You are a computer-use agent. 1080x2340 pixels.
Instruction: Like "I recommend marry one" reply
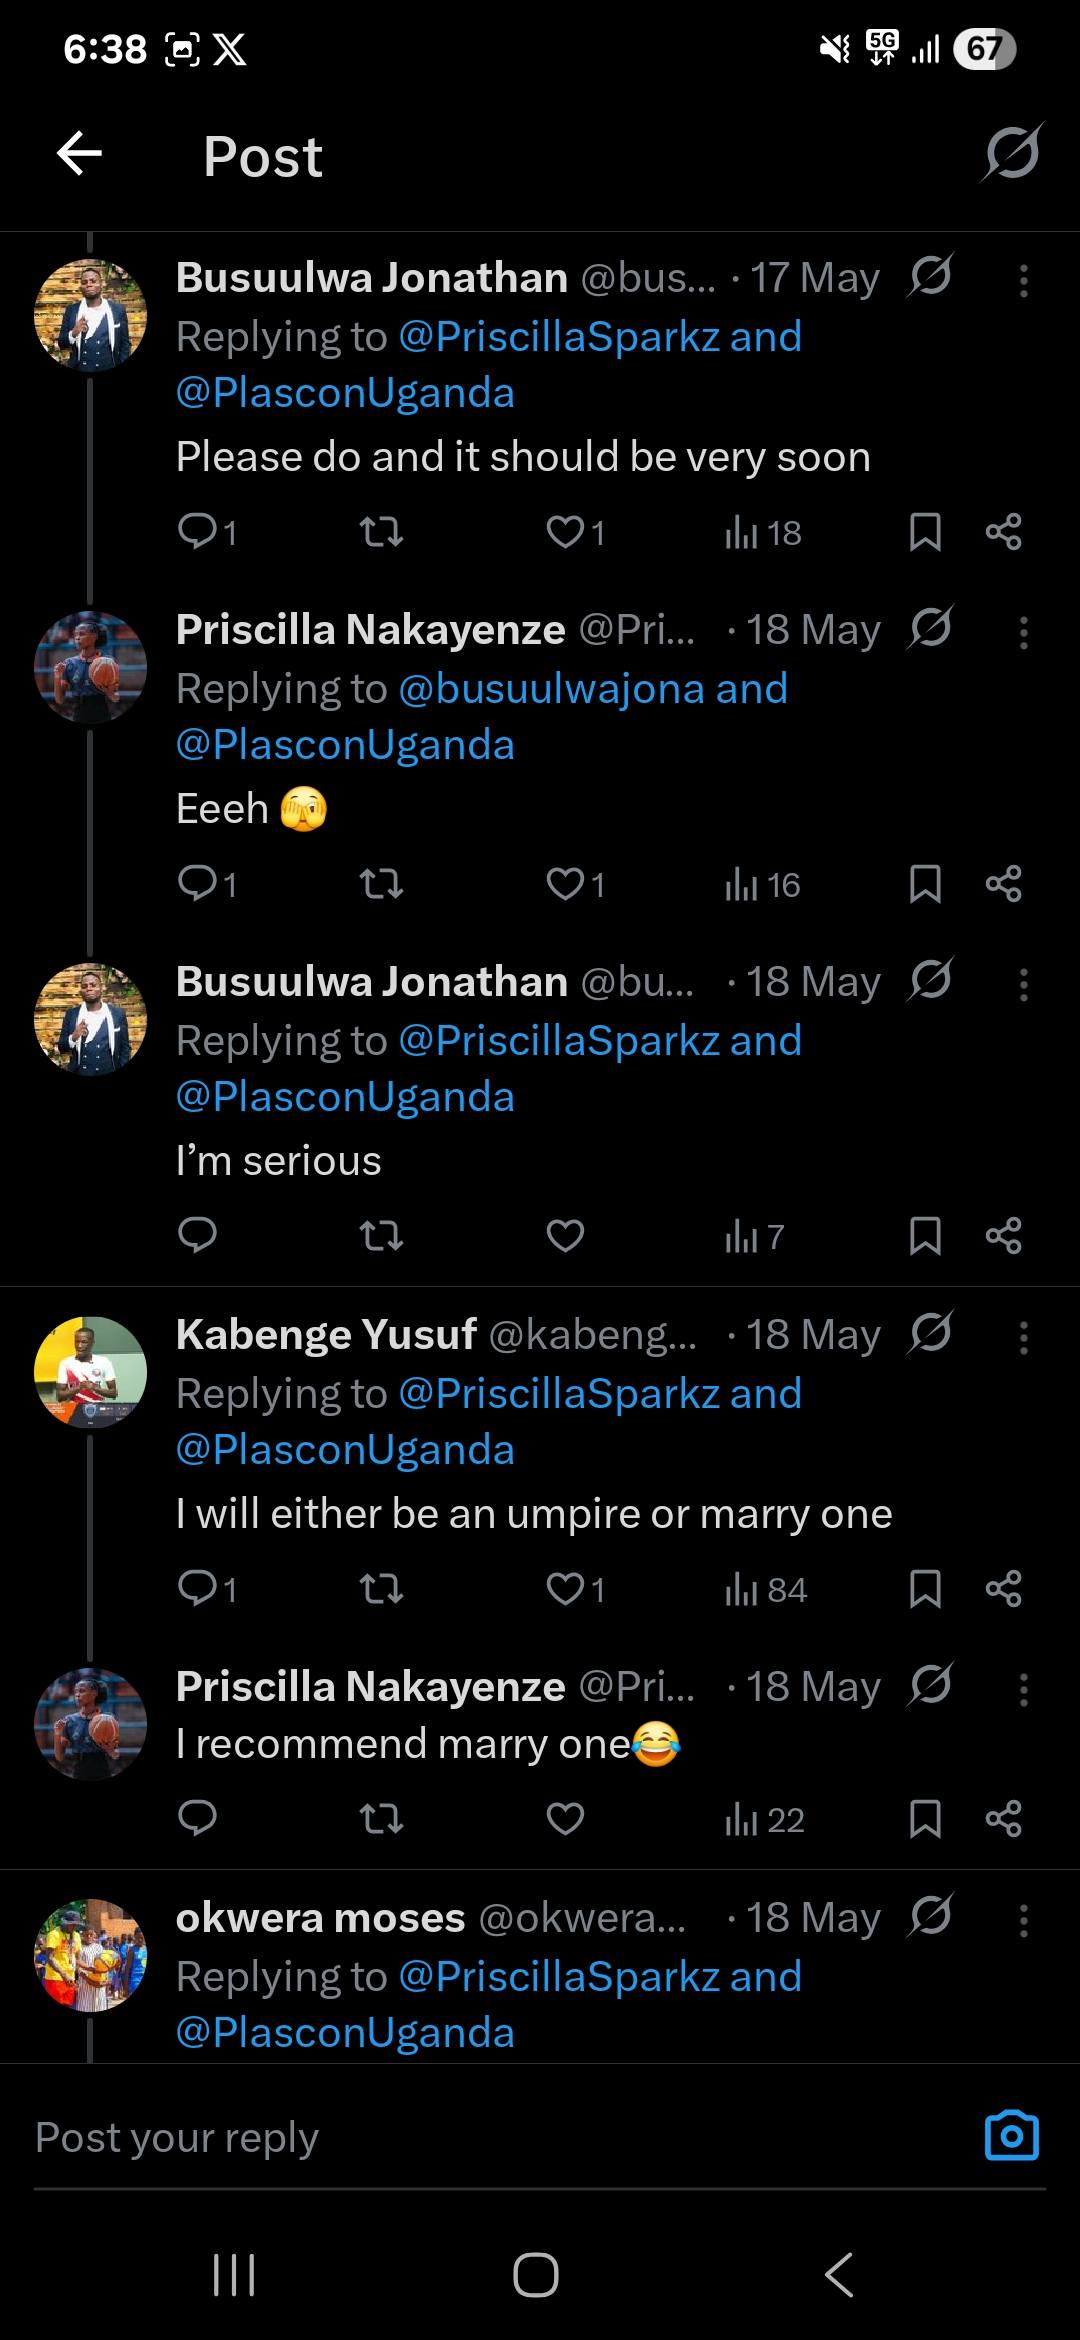(x=565, y=1819)
